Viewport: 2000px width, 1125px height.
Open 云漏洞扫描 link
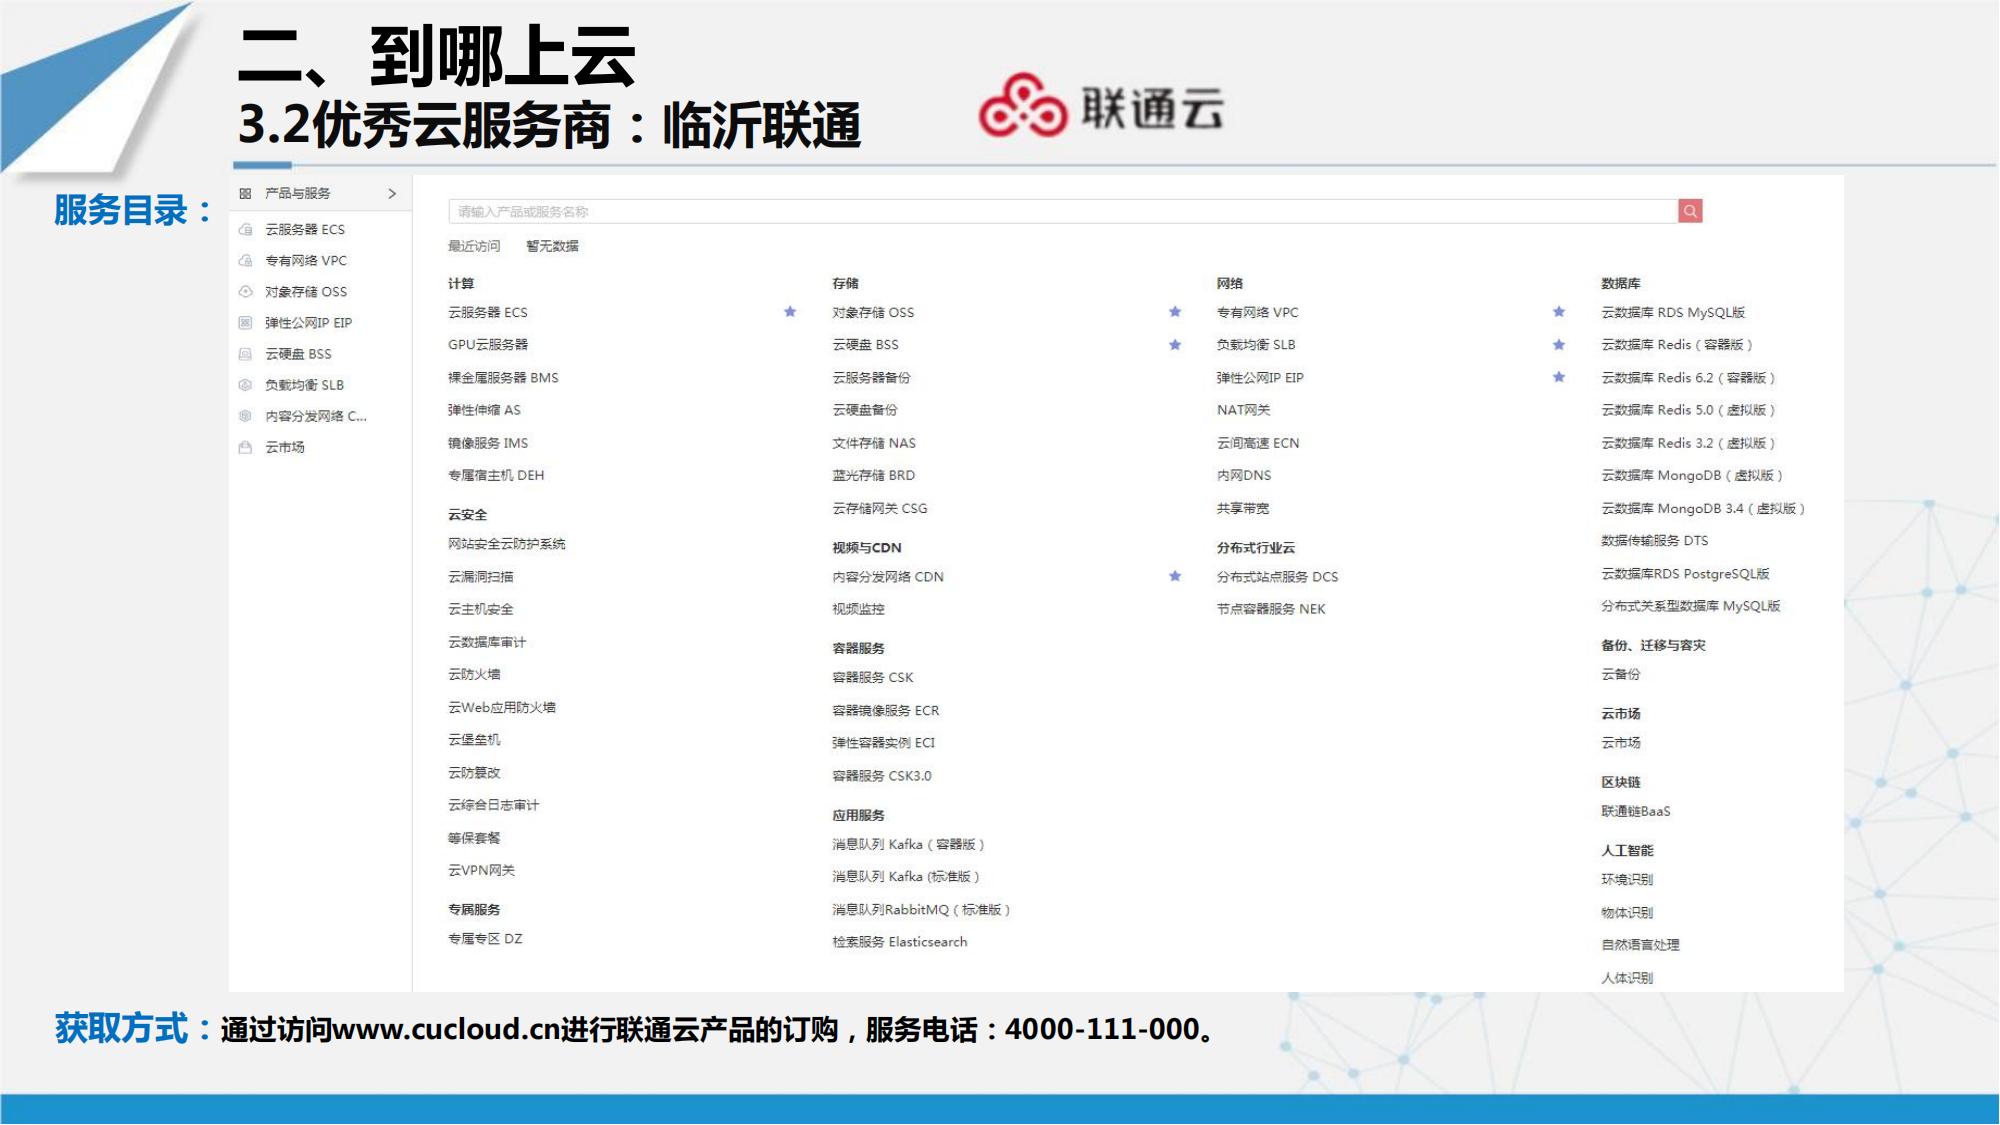481,577
